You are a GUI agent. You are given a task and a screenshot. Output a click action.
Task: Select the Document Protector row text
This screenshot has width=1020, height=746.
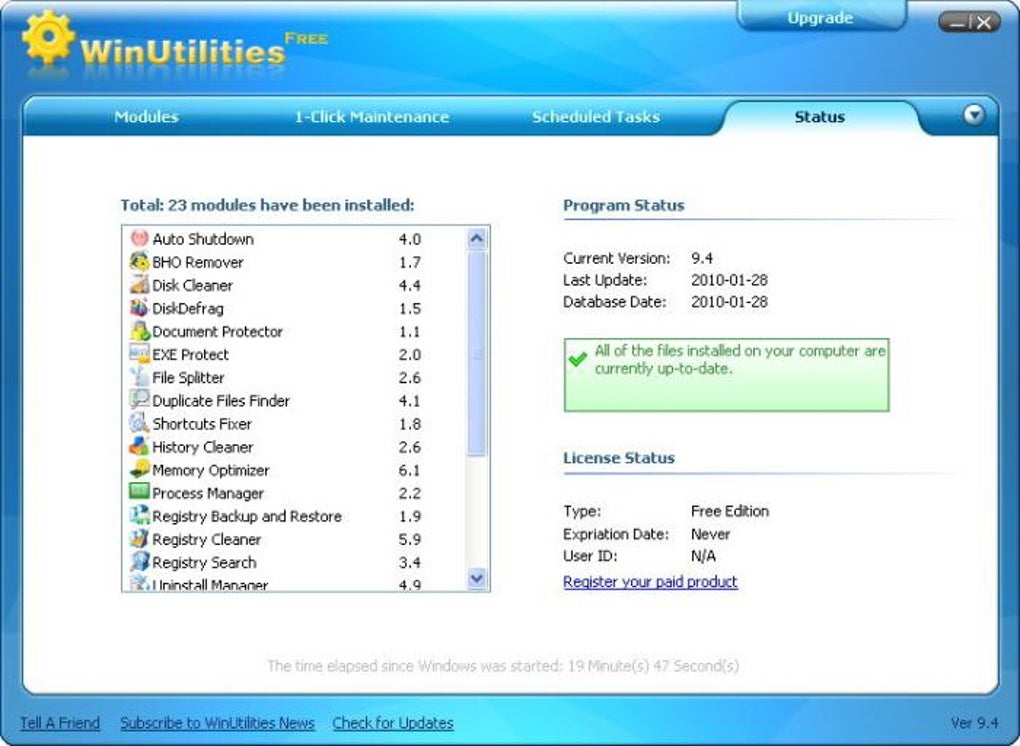[x=217, y=332]
